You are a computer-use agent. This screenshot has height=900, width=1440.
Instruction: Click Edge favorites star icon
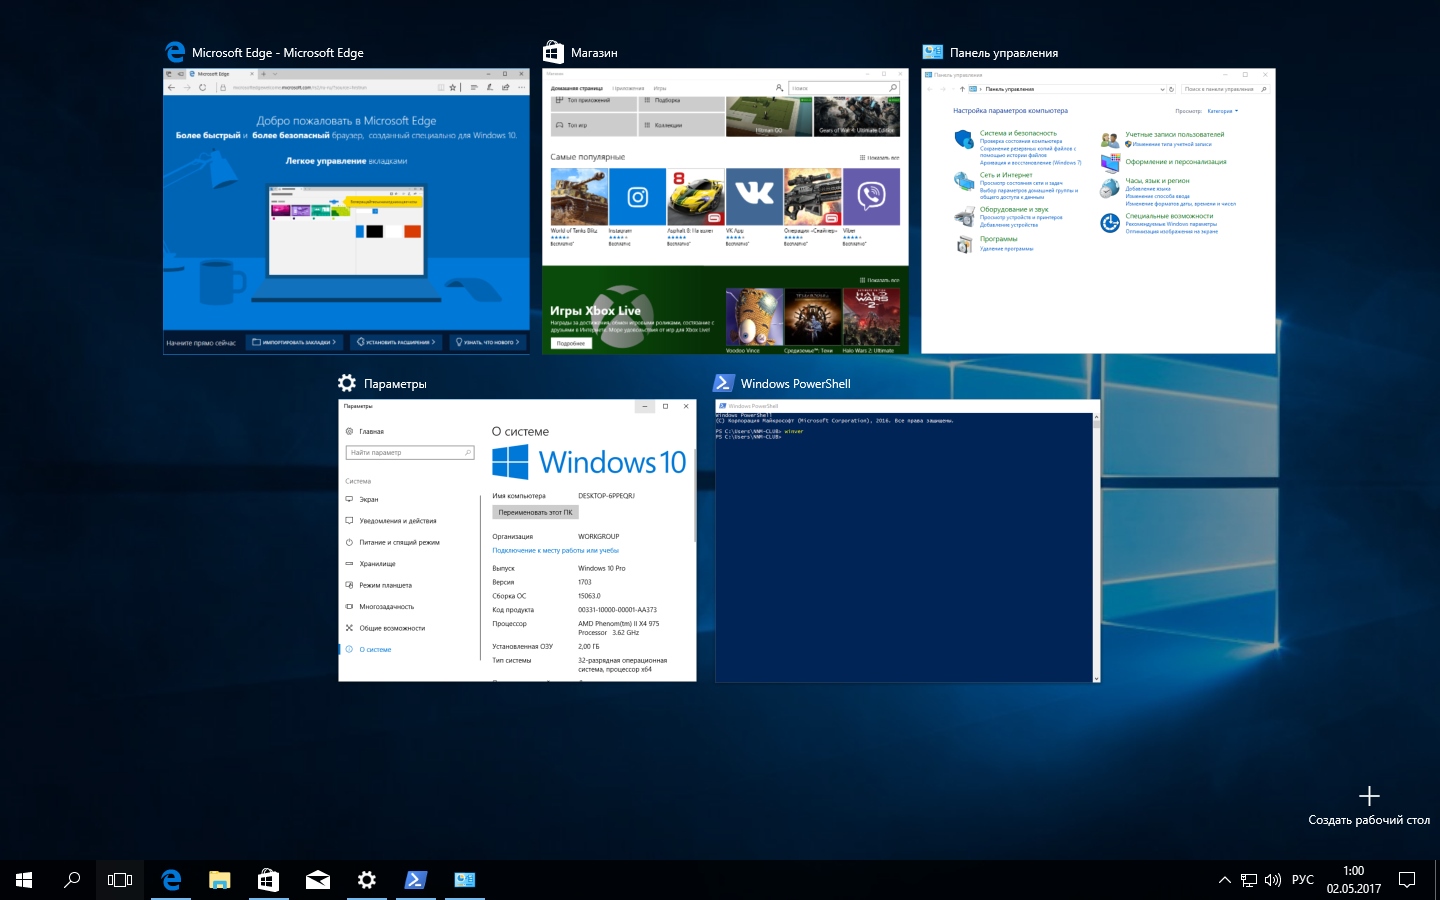click(453, 88)
